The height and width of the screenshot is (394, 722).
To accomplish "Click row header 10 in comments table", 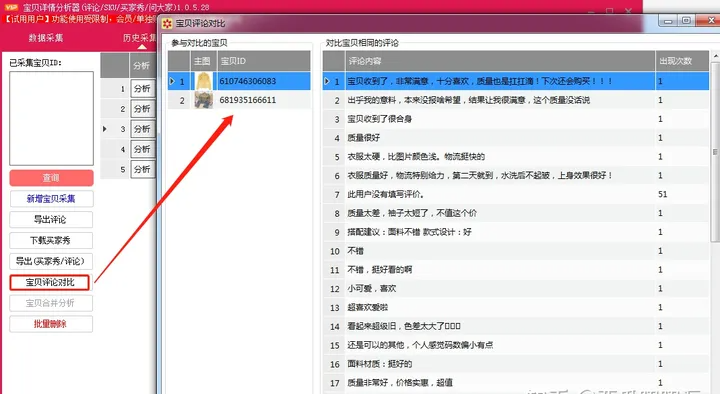I will tap(334, 251).
